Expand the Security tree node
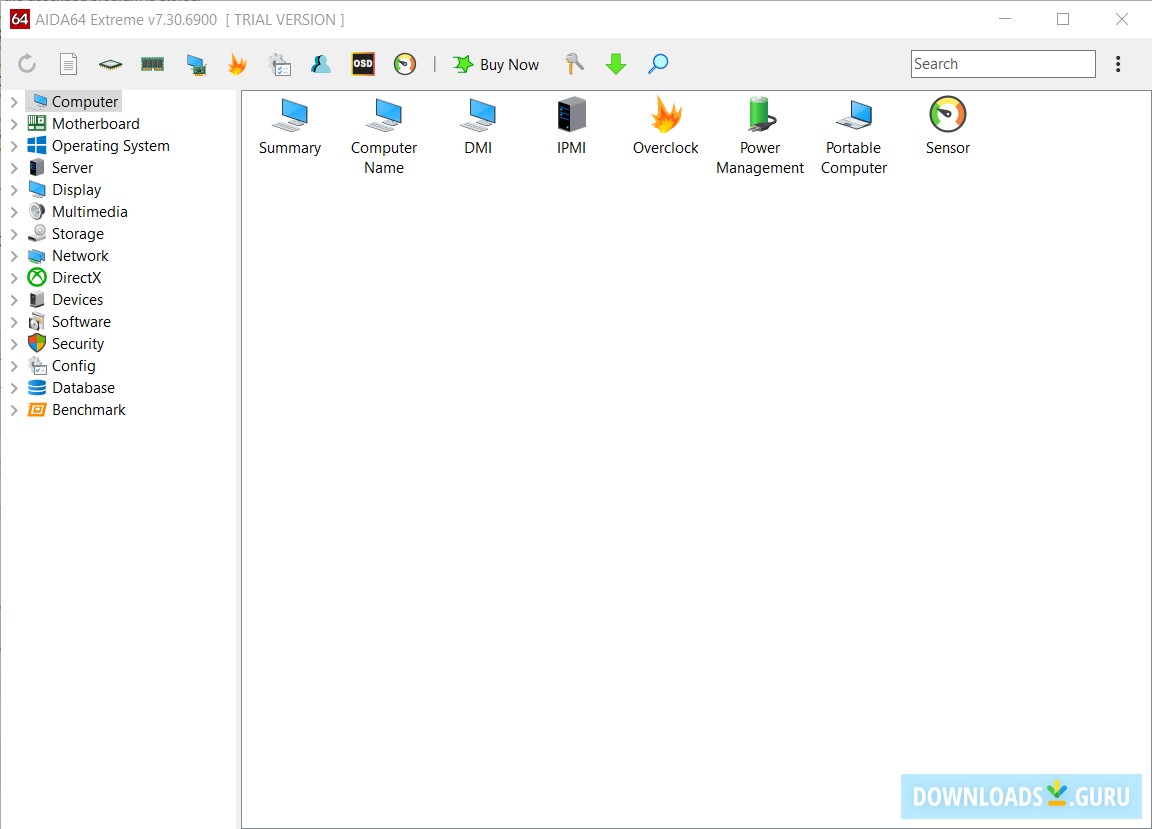This screenshot has height=829, width=1152. [x=14, y=345]
